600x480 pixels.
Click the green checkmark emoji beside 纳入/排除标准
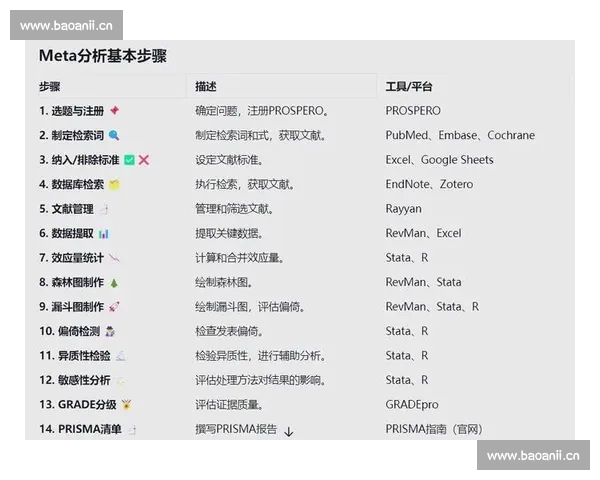(x=130, y=160)
